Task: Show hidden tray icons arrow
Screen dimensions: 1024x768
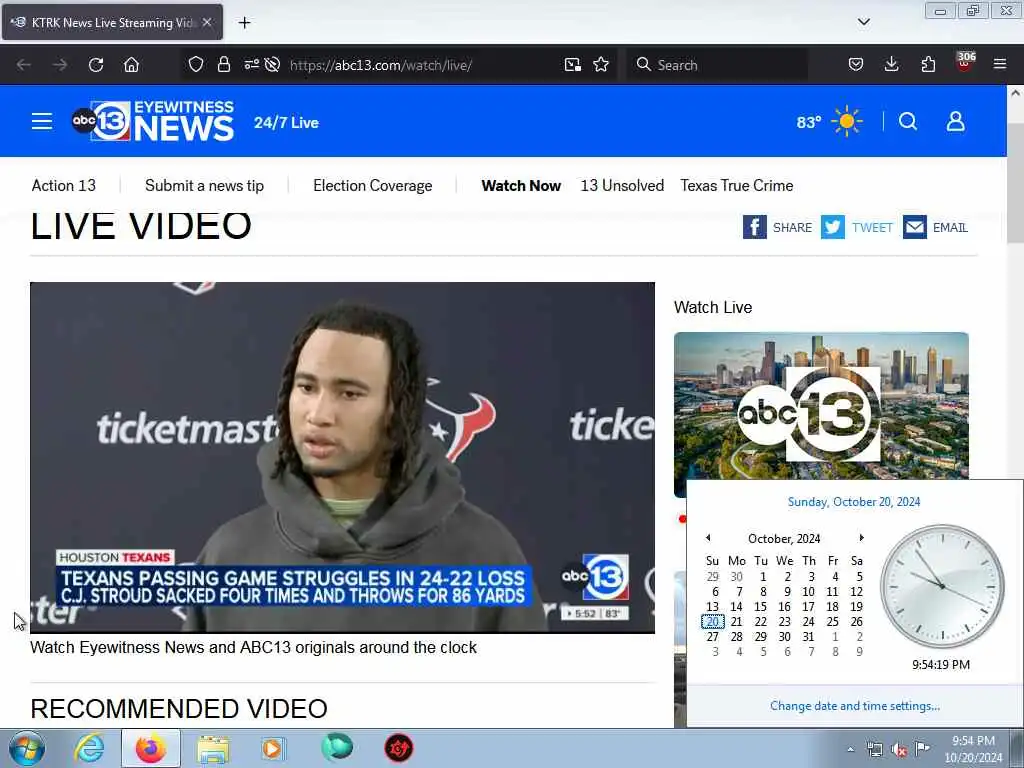Action: point(850,749)
